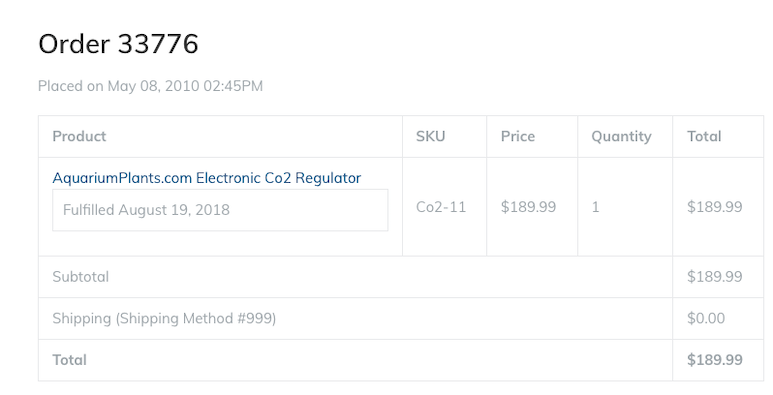The height and width of the screenshot is (395, 773).
Task: Select the bold order total $189.99
Action: tap(714, 360)
